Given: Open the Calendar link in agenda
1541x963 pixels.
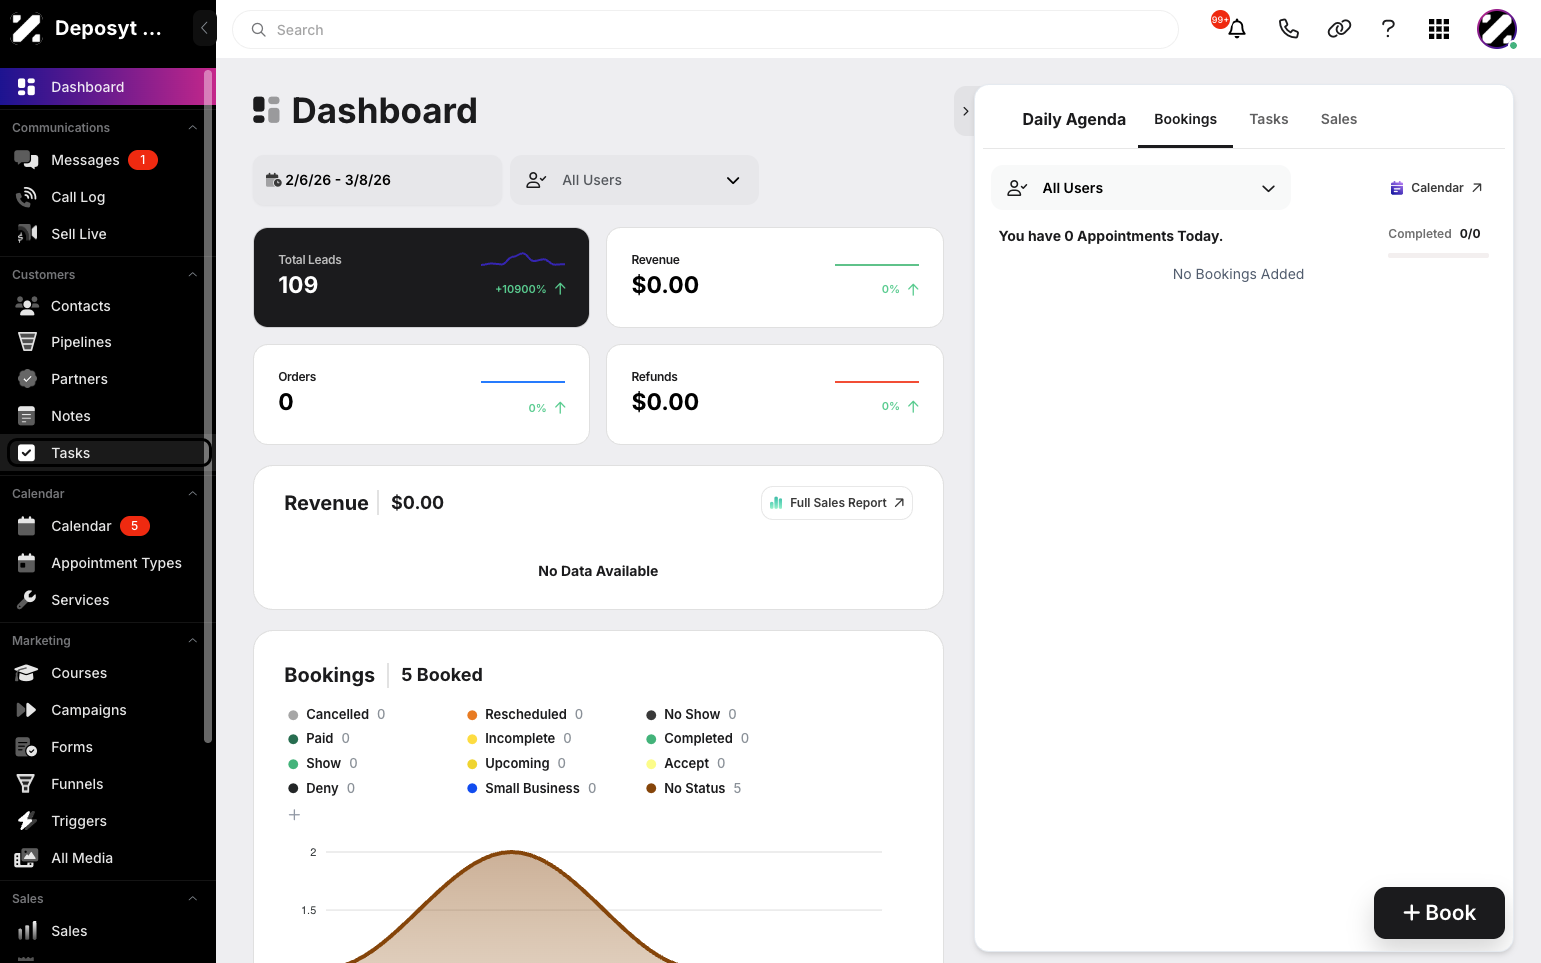Looking at the screenshot, I should 1436,188.
